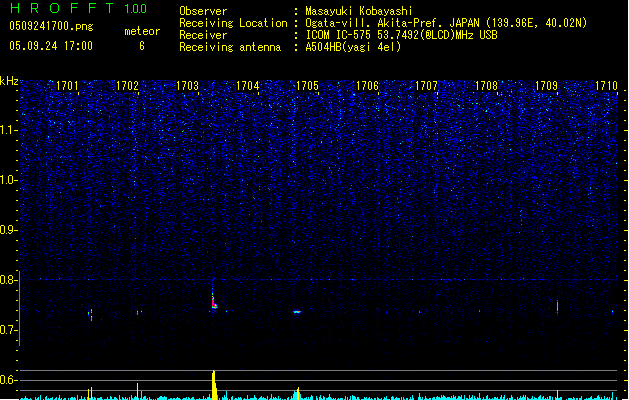Click the HROFFT 1.0.0 title text

78,8
